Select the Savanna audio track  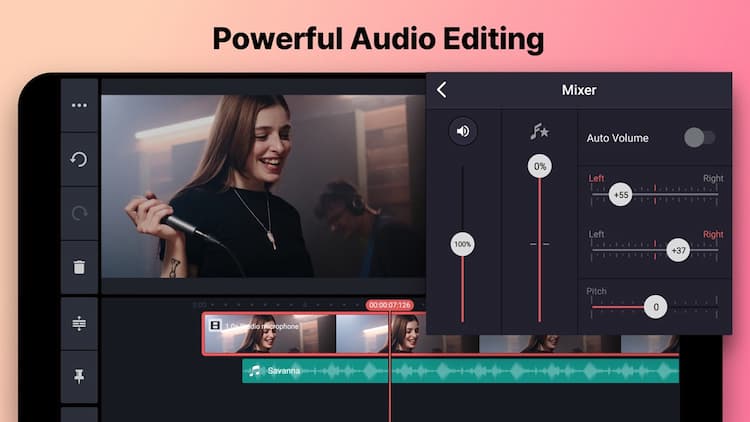[x=460, y=371]
